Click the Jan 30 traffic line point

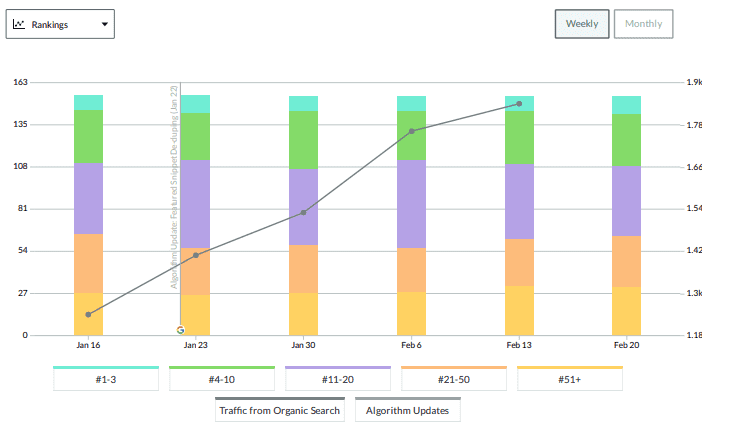click(304, 212)
